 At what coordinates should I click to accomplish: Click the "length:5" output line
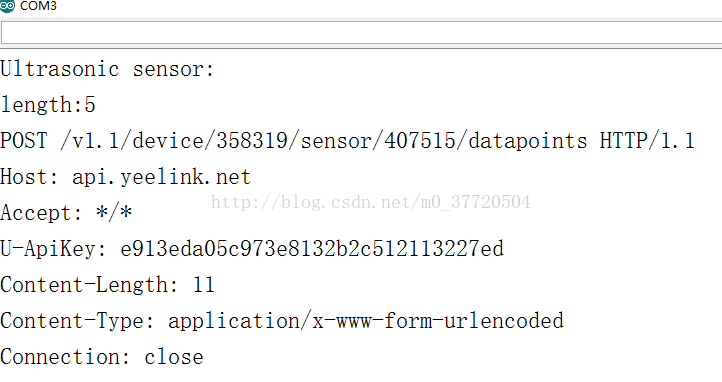pos(48,105)
